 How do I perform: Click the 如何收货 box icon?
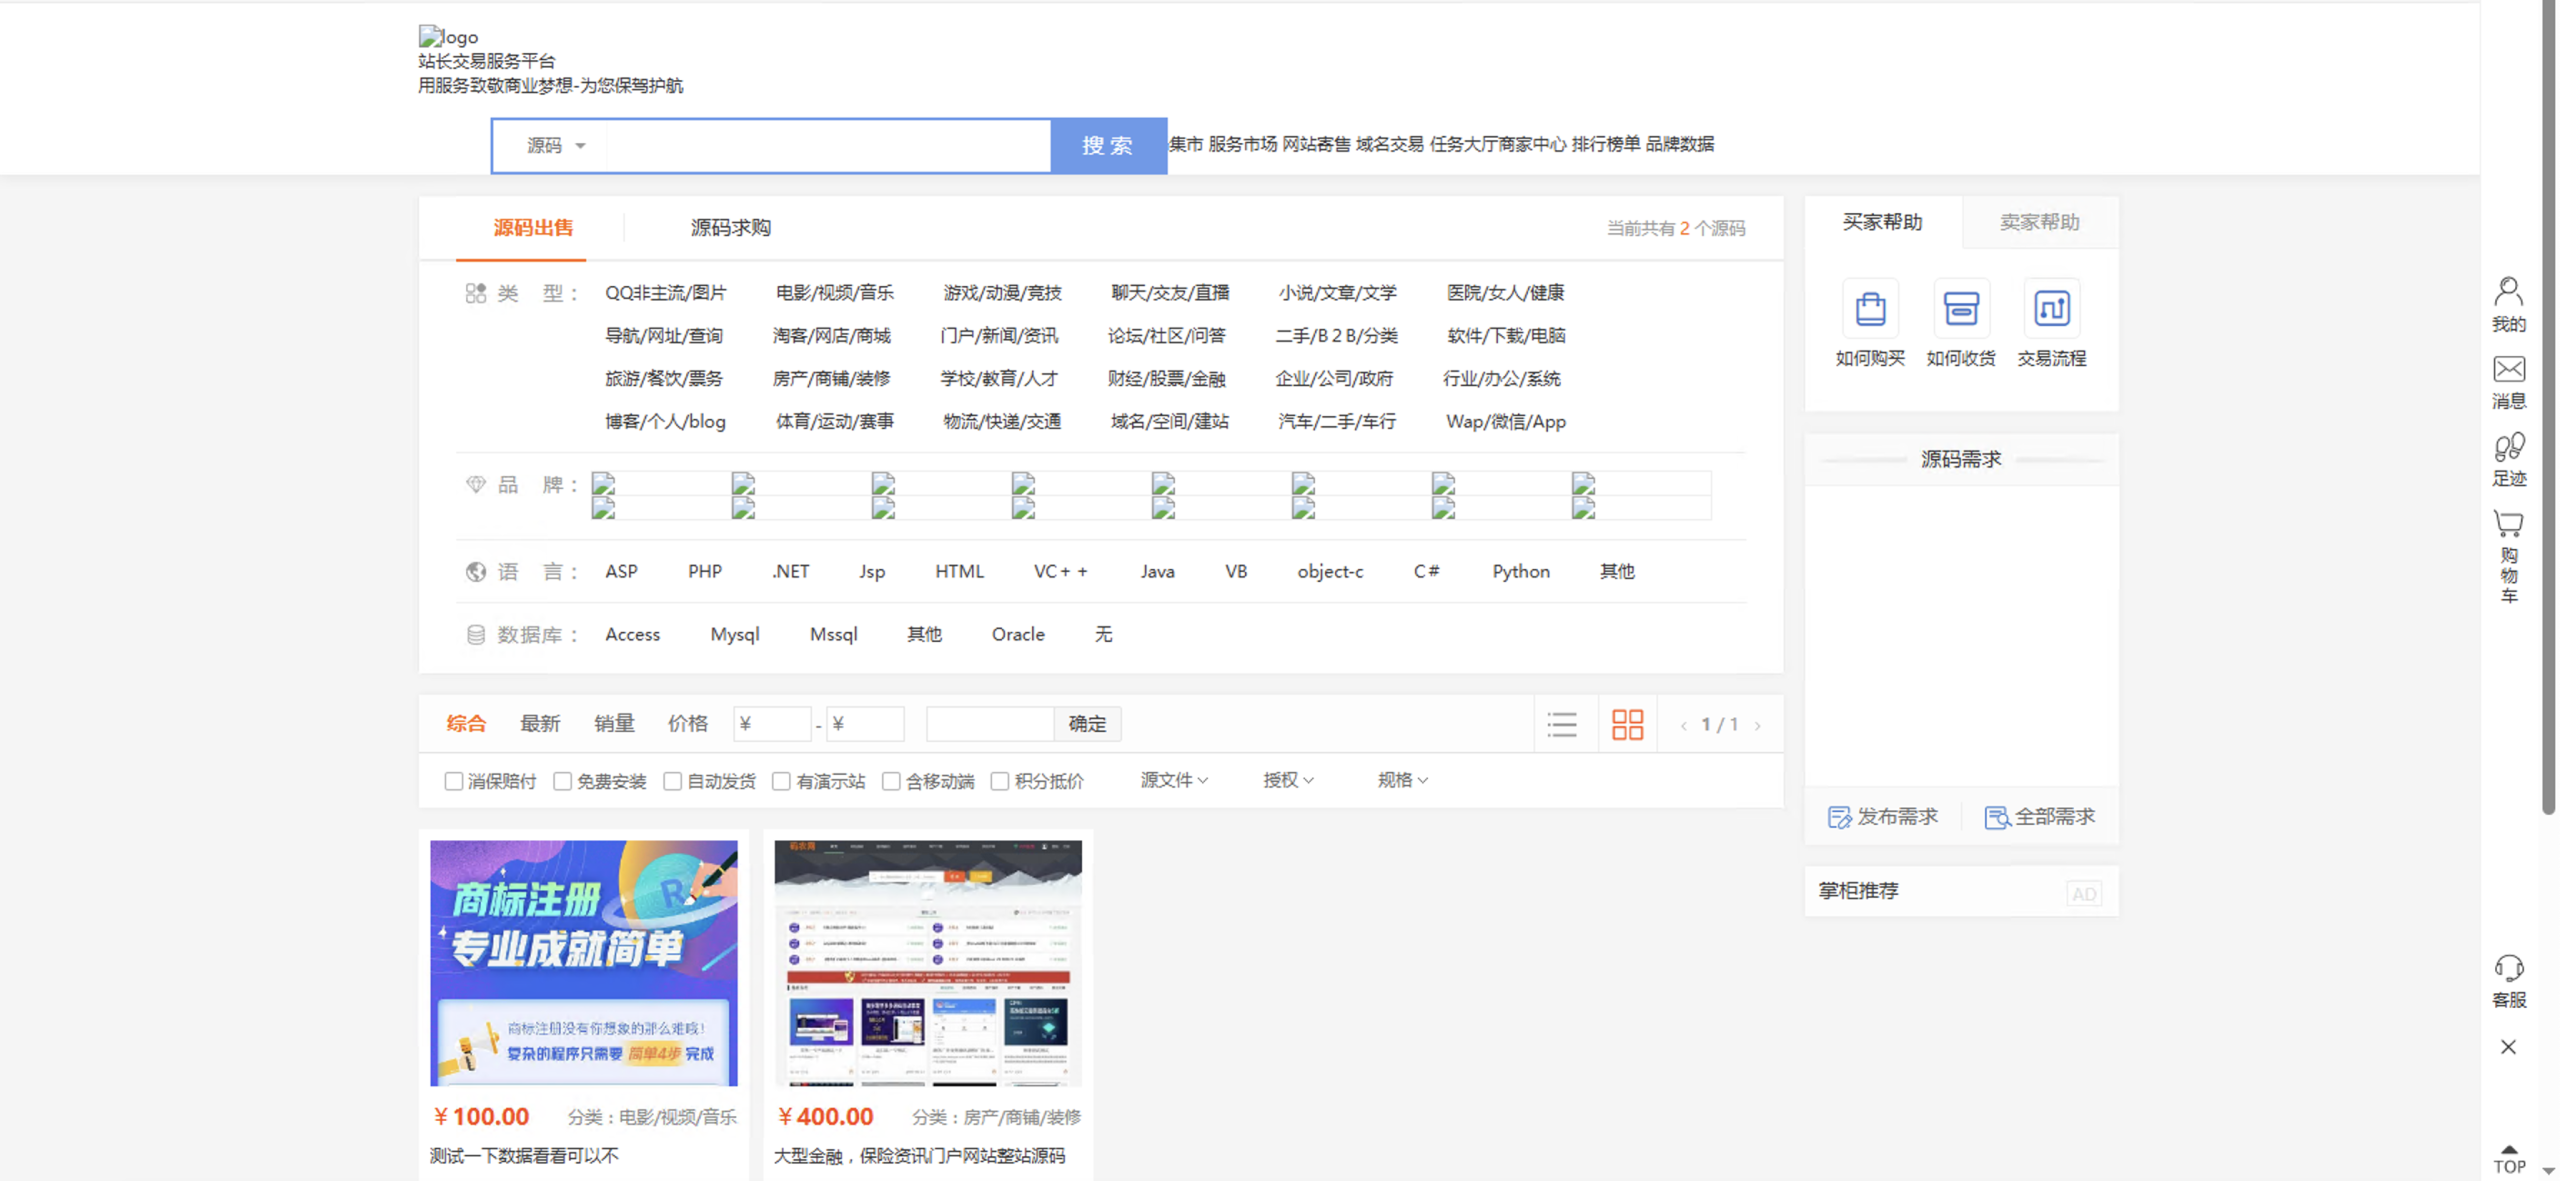click(1960, 309)
